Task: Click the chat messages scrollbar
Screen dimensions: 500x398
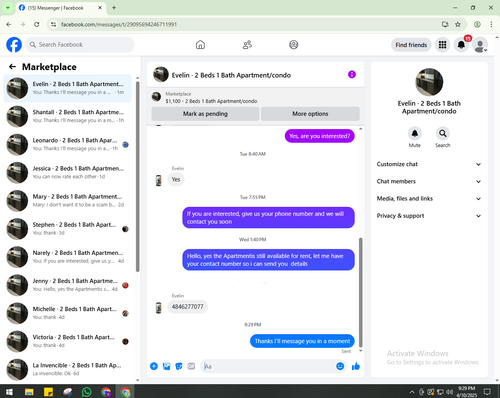Action: coord(360,292)
